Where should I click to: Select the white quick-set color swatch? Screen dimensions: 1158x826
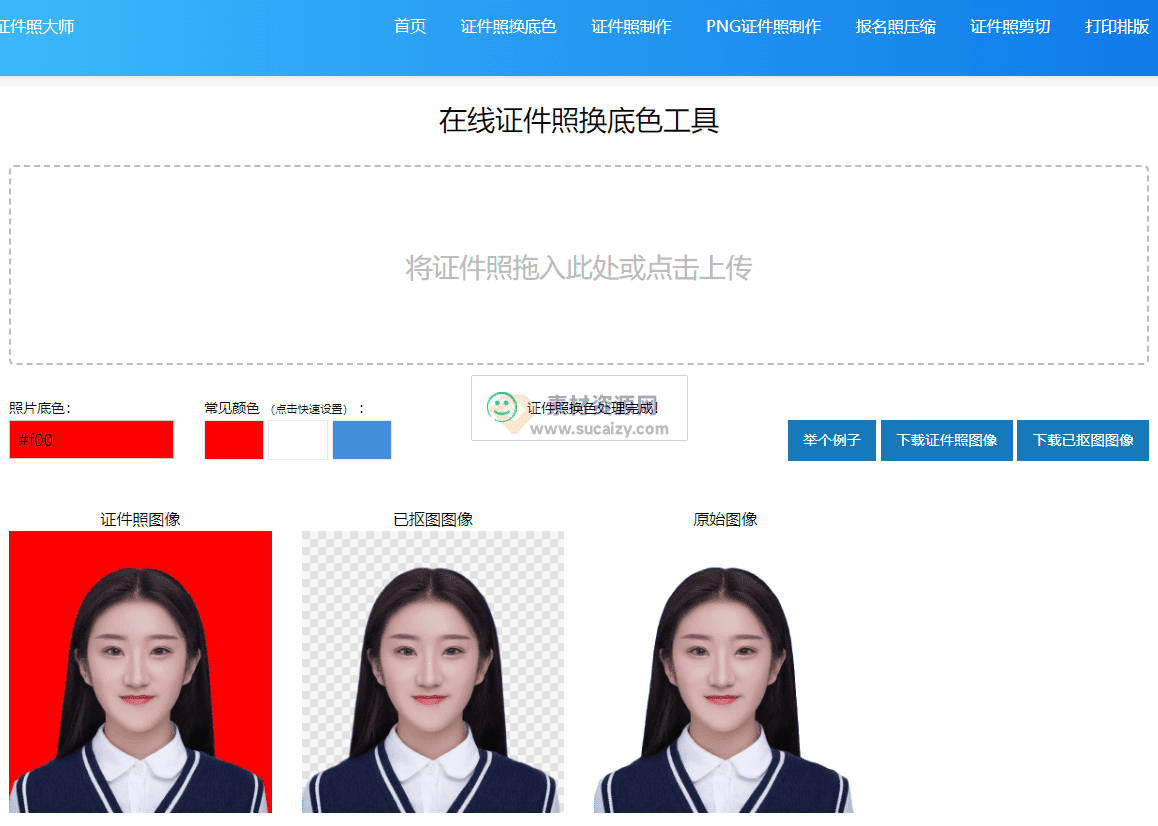coord(297,440)
